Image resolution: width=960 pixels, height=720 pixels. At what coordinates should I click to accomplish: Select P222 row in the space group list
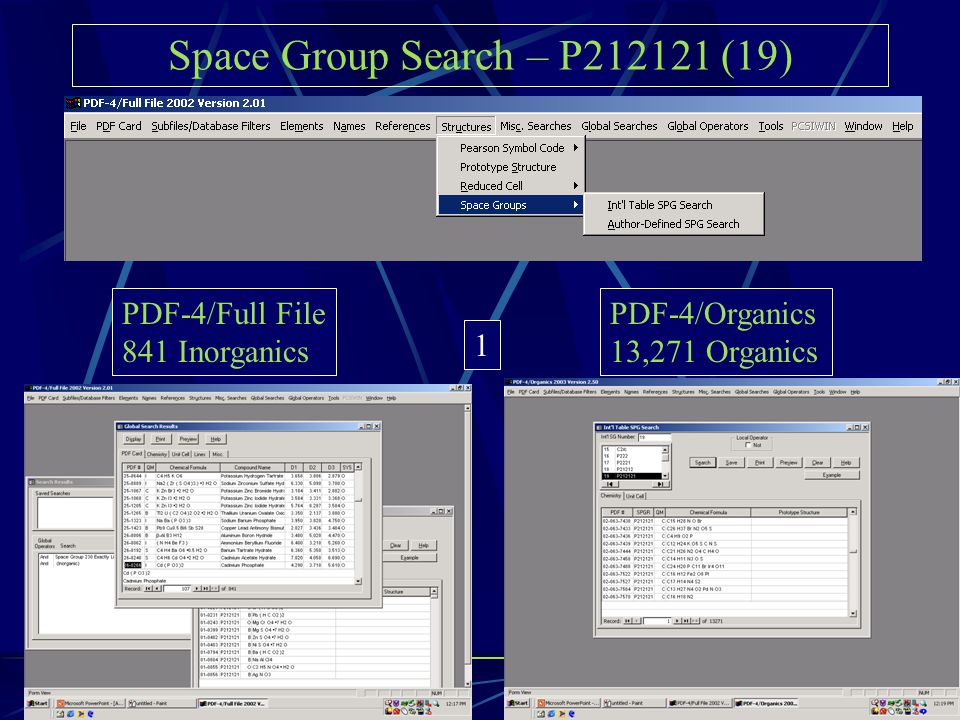(x=631, y=456)
